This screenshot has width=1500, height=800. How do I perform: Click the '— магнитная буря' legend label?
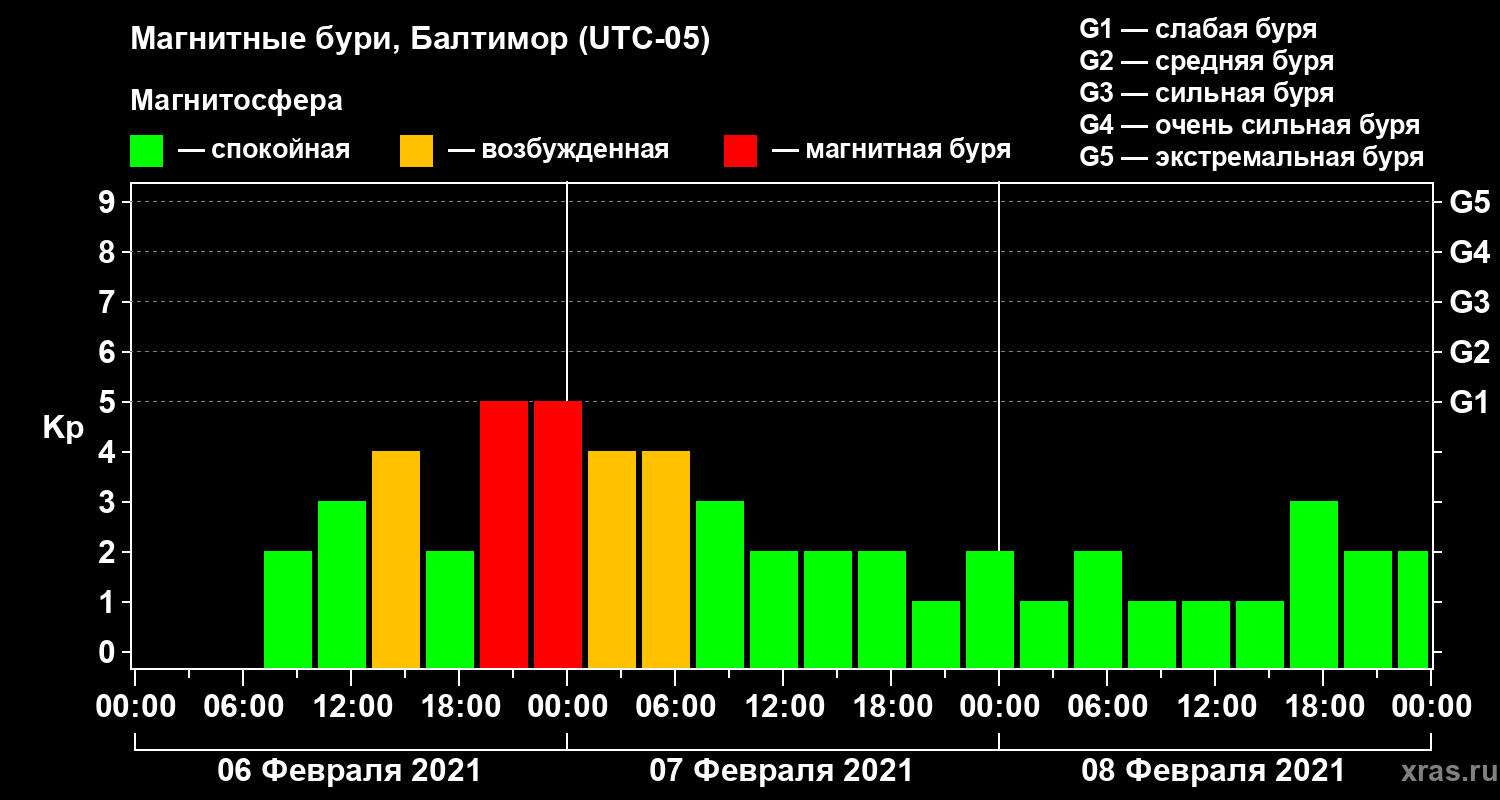(x=892, y=150)
